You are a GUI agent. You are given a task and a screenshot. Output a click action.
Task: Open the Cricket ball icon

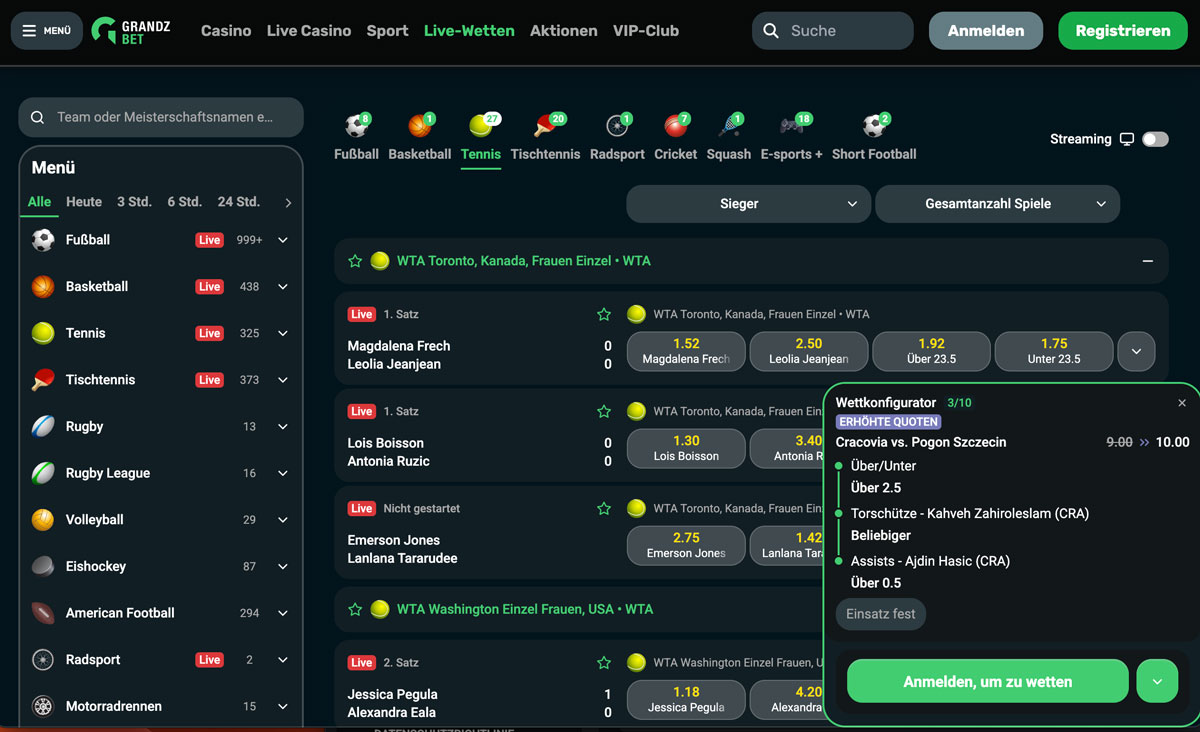676,127
